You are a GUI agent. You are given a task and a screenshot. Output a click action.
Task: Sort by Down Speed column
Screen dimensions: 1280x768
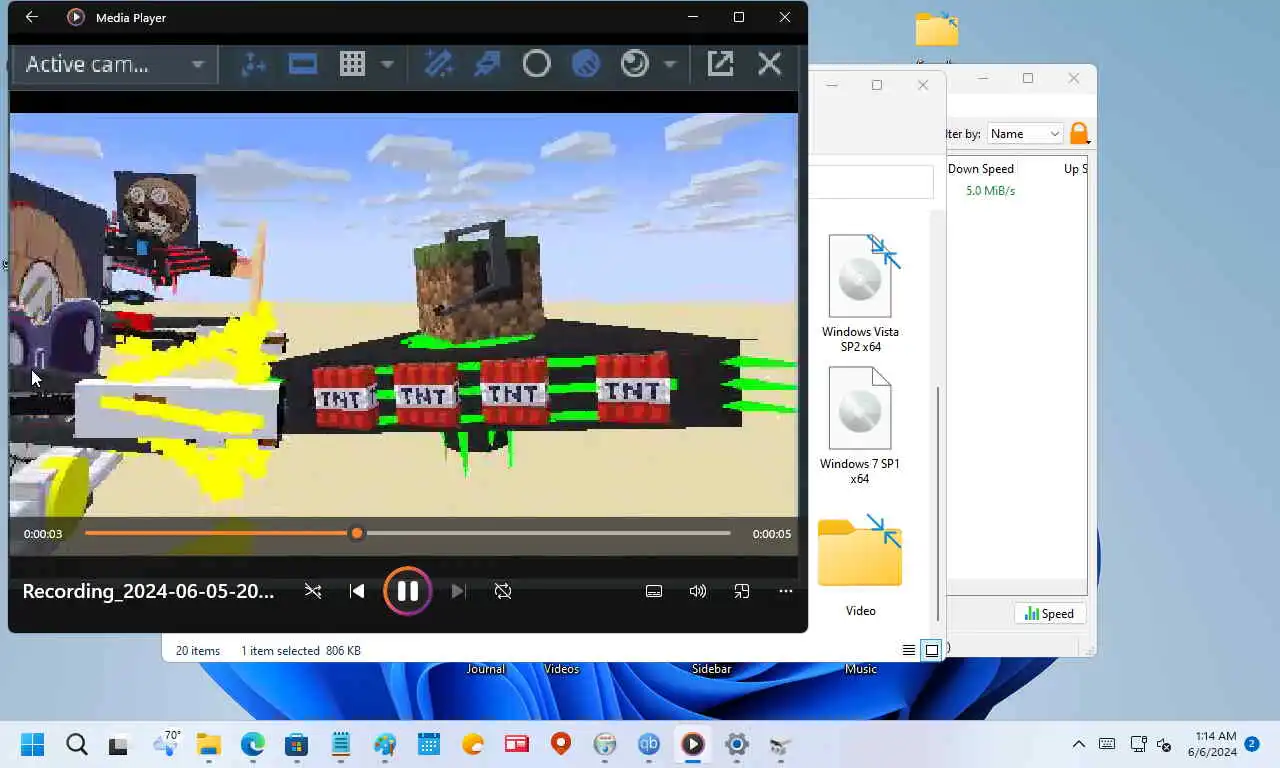pos(981,169)
